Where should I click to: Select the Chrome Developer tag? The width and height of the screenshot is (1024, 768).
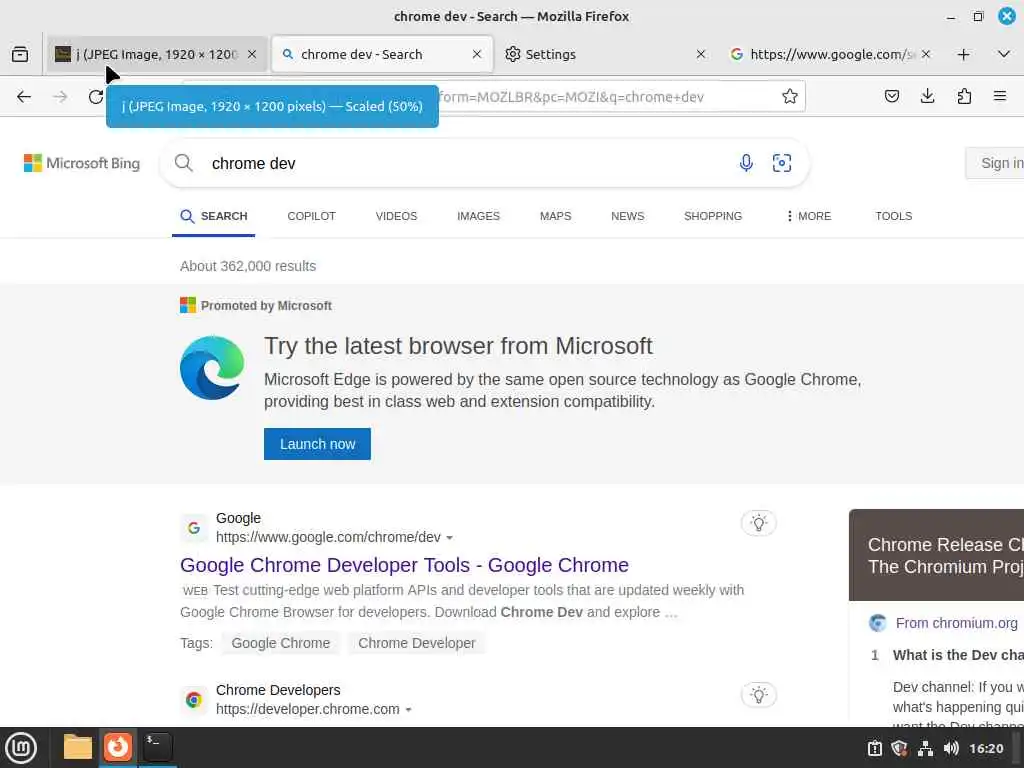[417, 643]
